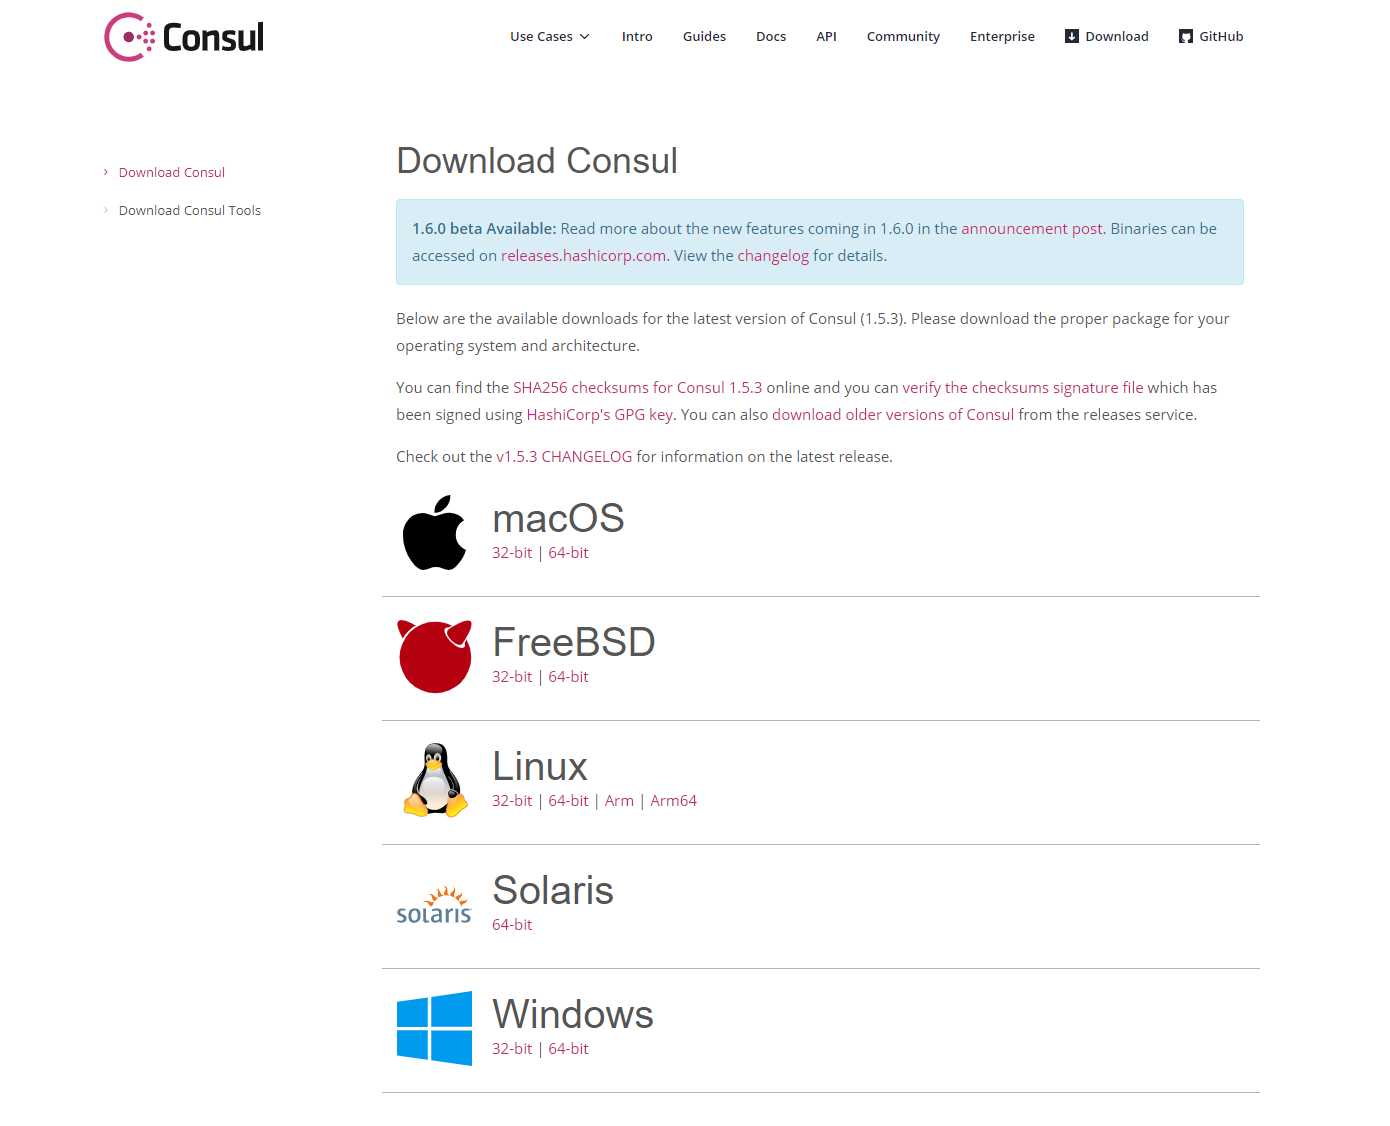Open the announcement post link

coord(1032,228)
